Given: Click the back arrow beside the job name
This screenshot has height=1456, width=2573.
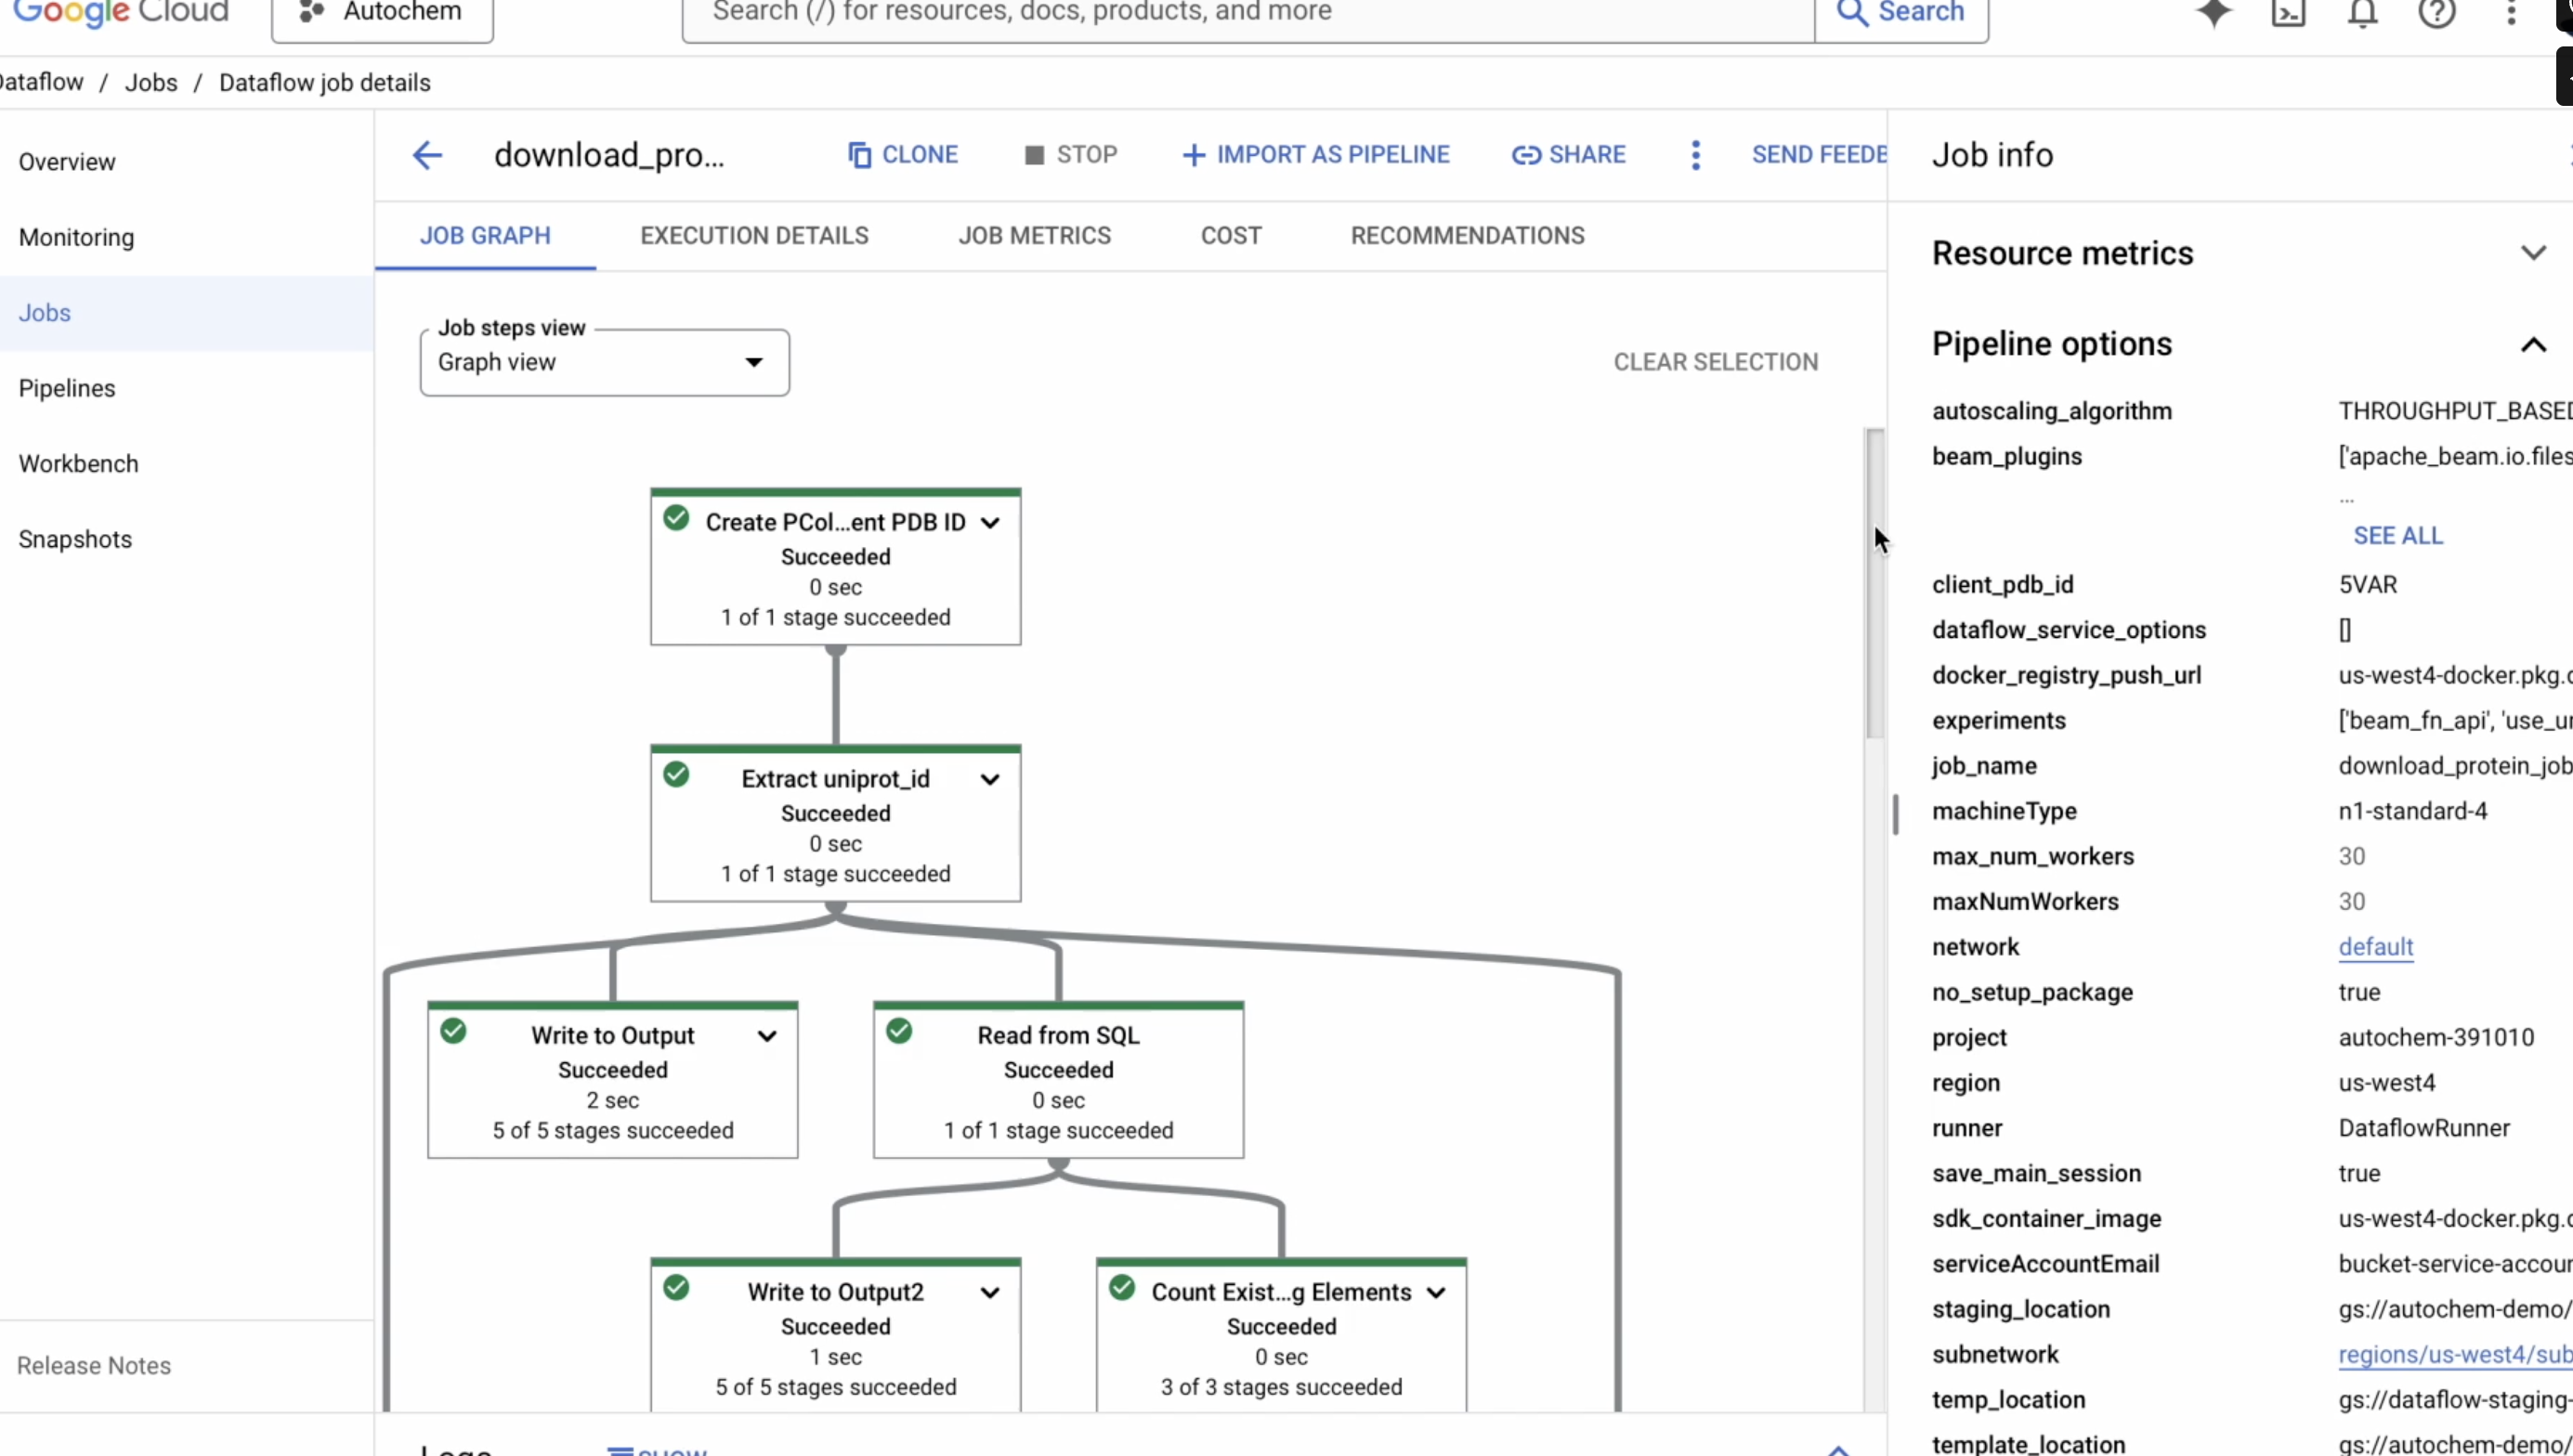Looking at the screenshot, I should pos(427,155).
